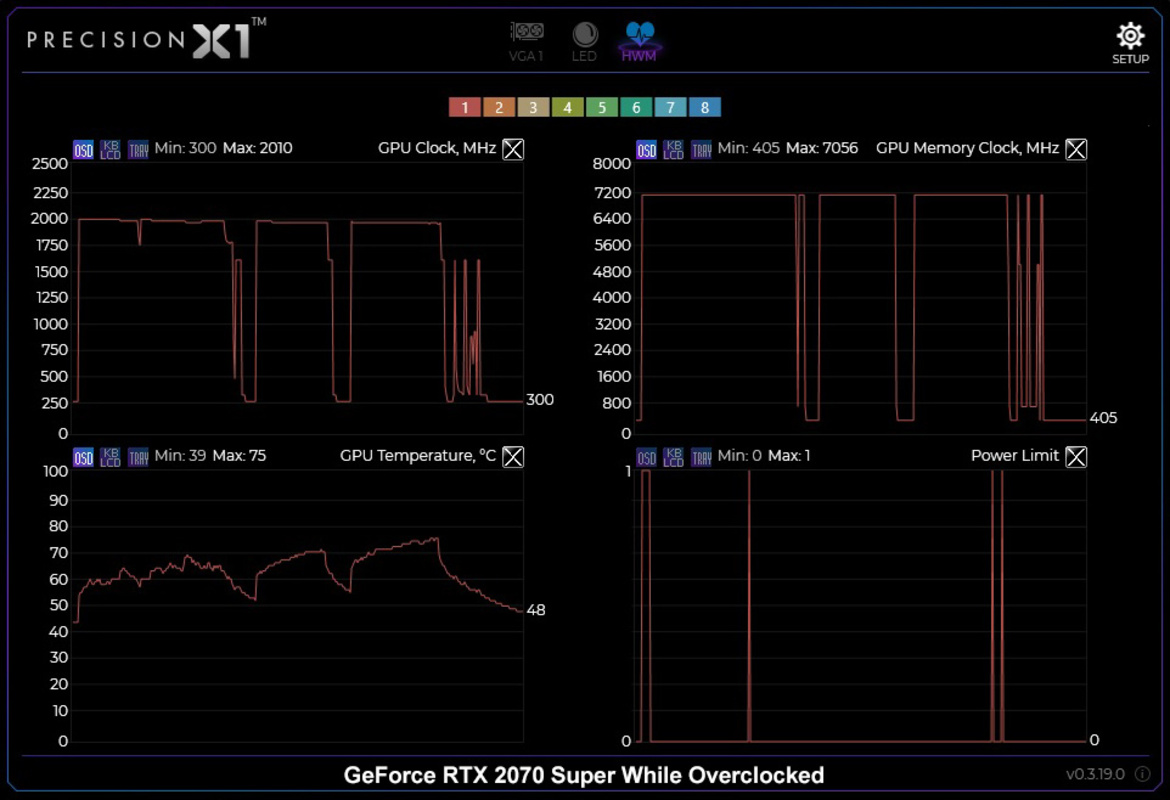Viewport: 1170px width, 800px height.
Task: Select tan profile swatch 3
Action: pyautogui.click(x=533, y=107)
